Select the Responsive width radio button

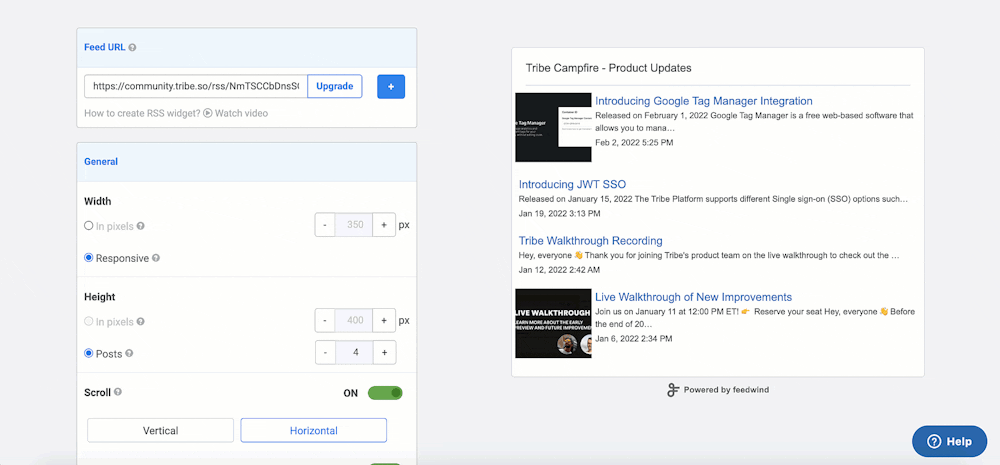click(x=89, y=258)
